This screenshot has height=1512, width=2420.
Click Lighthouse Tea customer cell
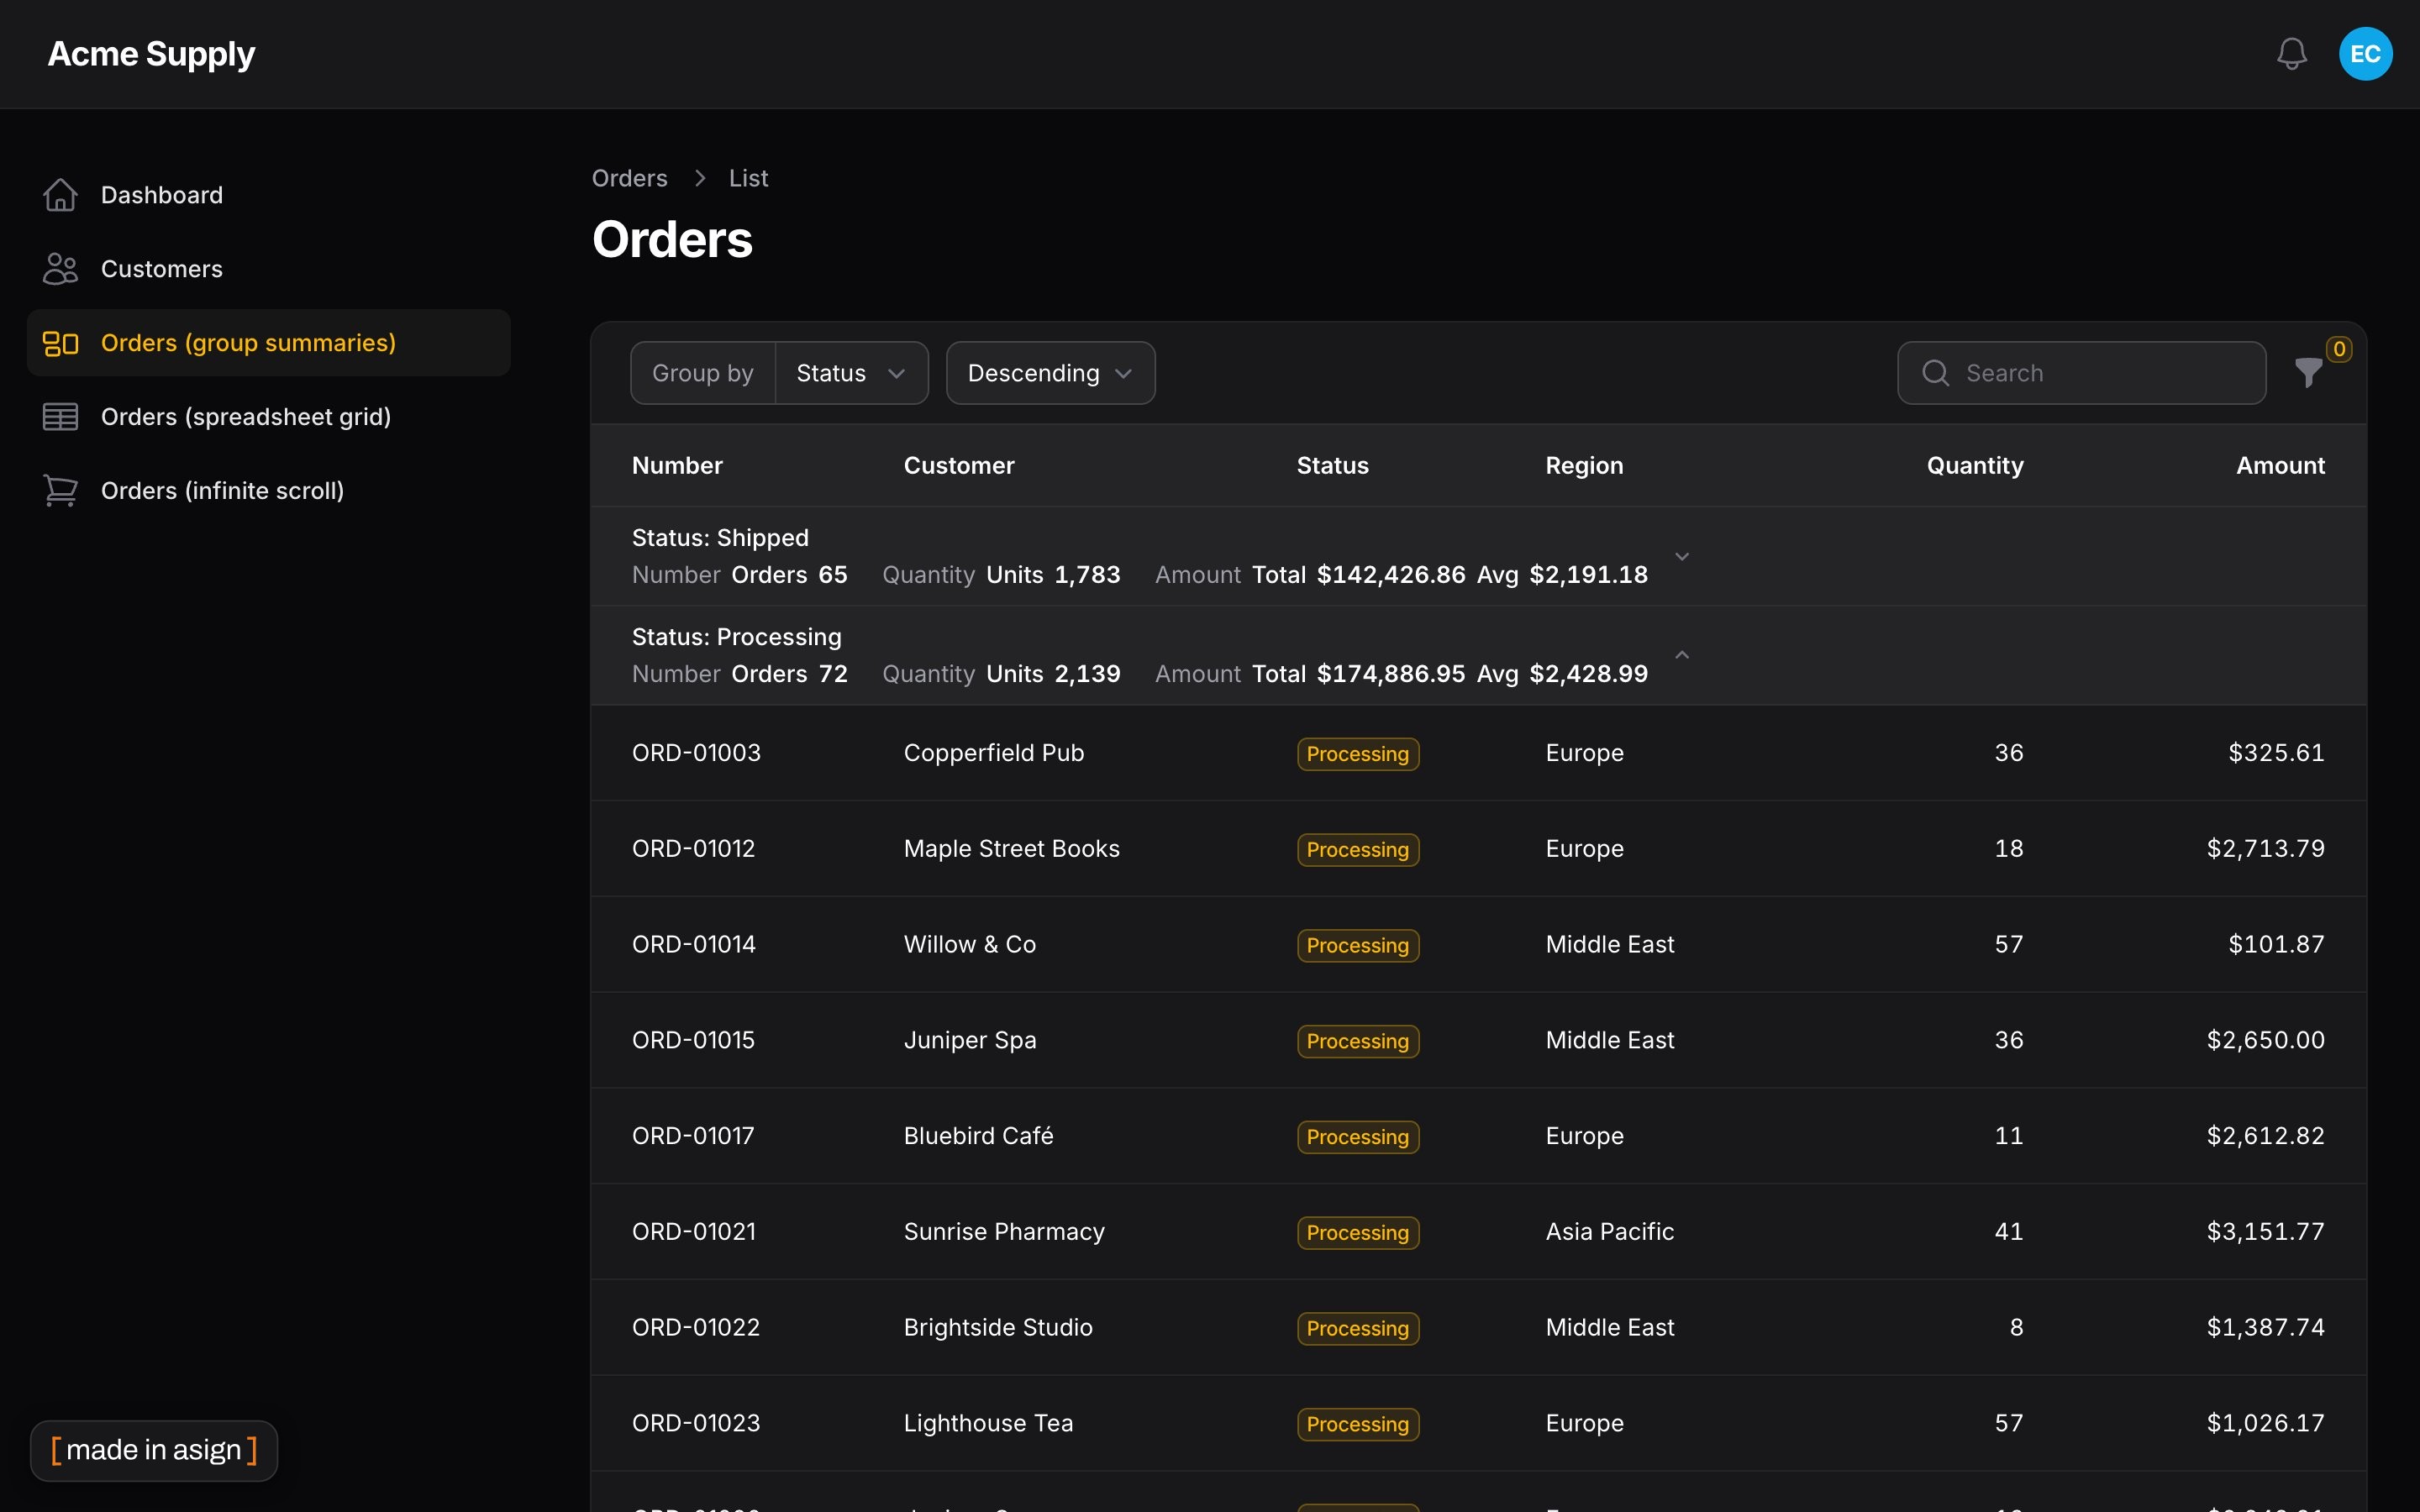(988, 1423)
